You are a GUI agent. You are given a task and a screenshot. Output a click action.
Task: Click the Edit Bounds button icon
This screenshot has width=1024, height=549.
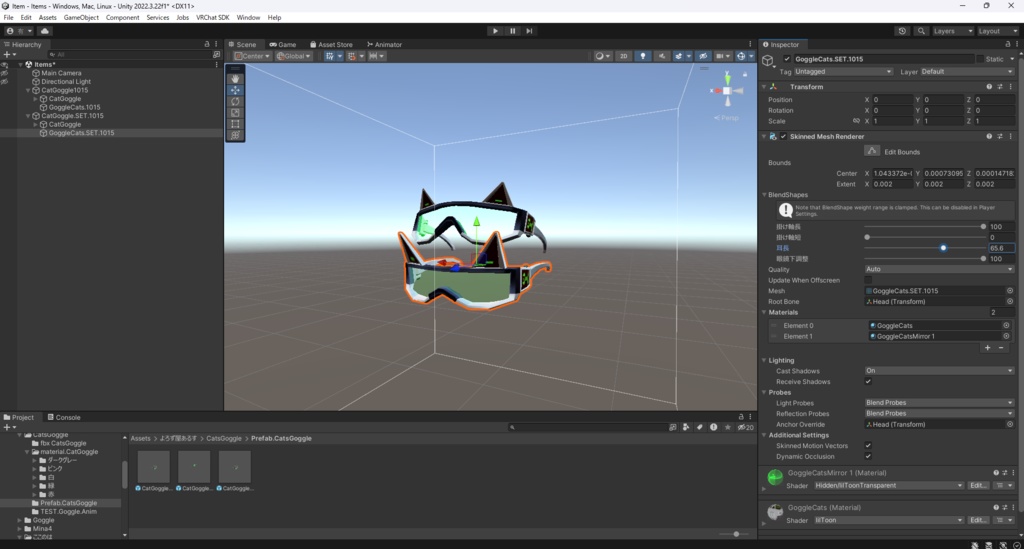(x=872, y=151)
